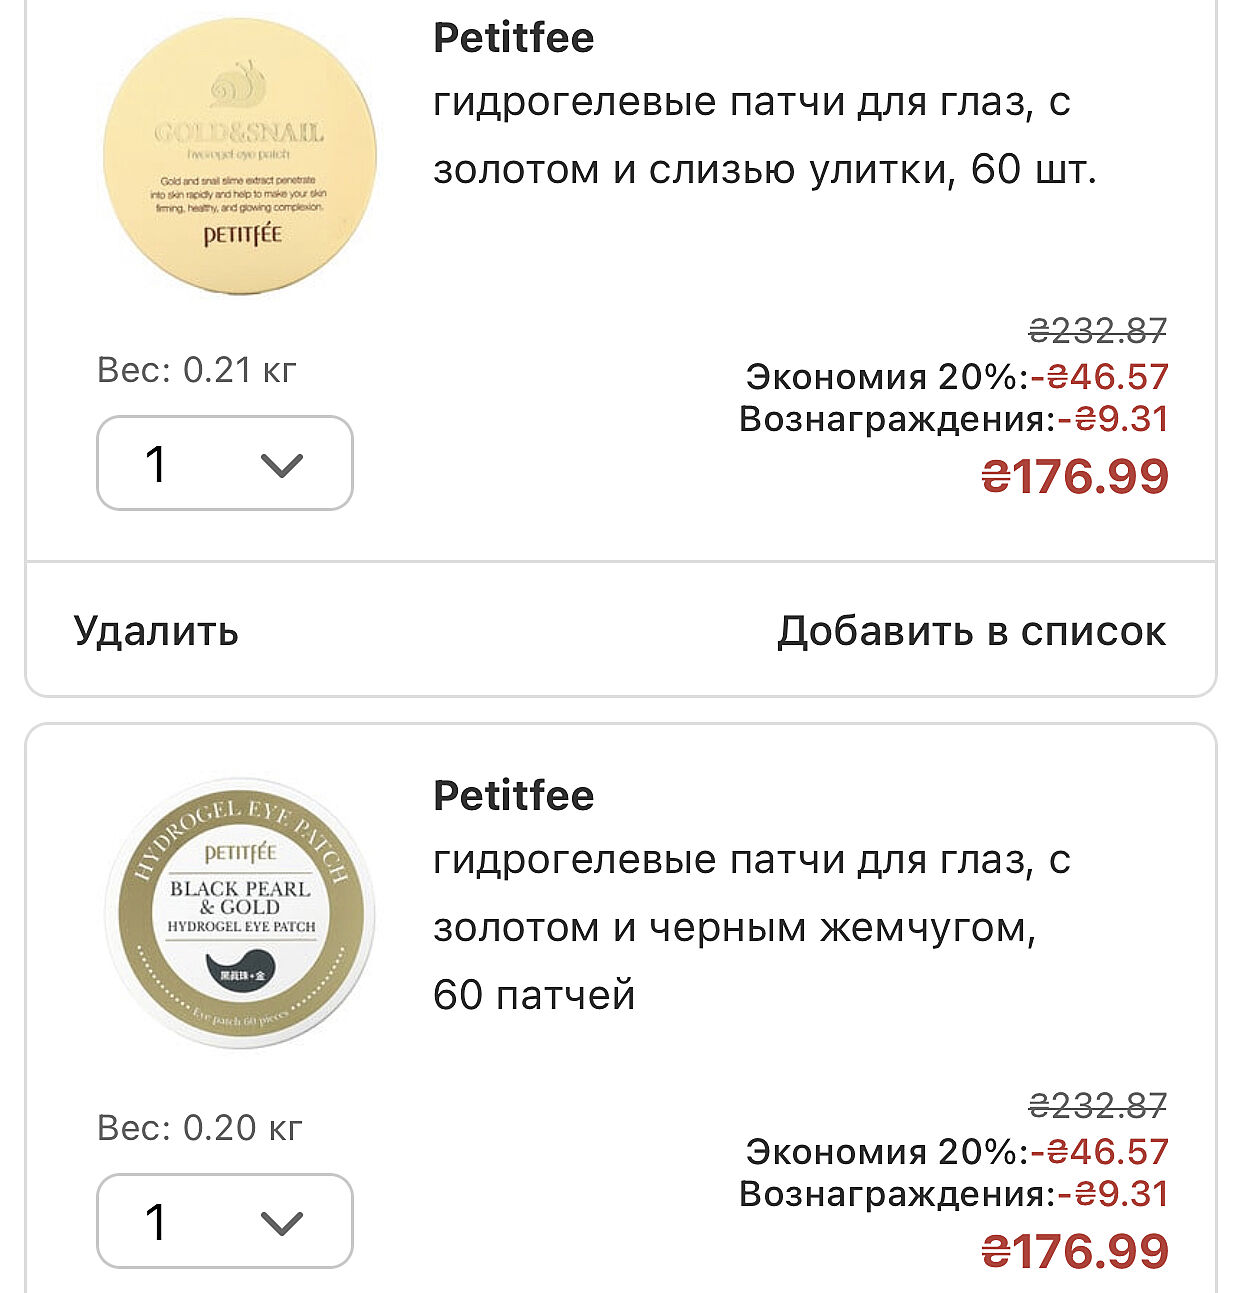Click the crossed-out ₴232.87 price on black pearl item
This screenshot has height=1293, width=1242.
click(1097, 1105)
